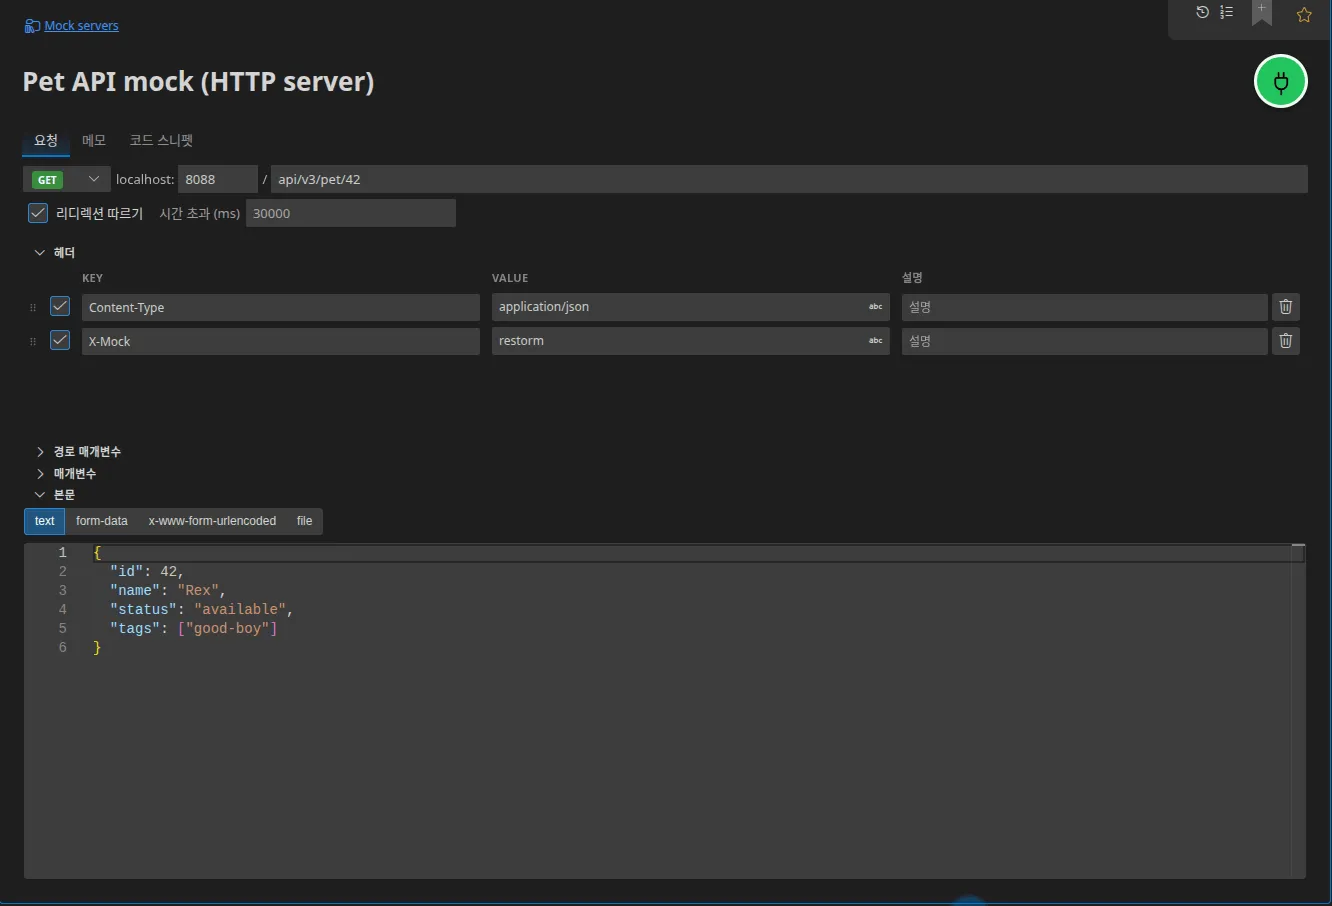Select the text body type tab
1332x906 pixels.
[x=45, y=521]
